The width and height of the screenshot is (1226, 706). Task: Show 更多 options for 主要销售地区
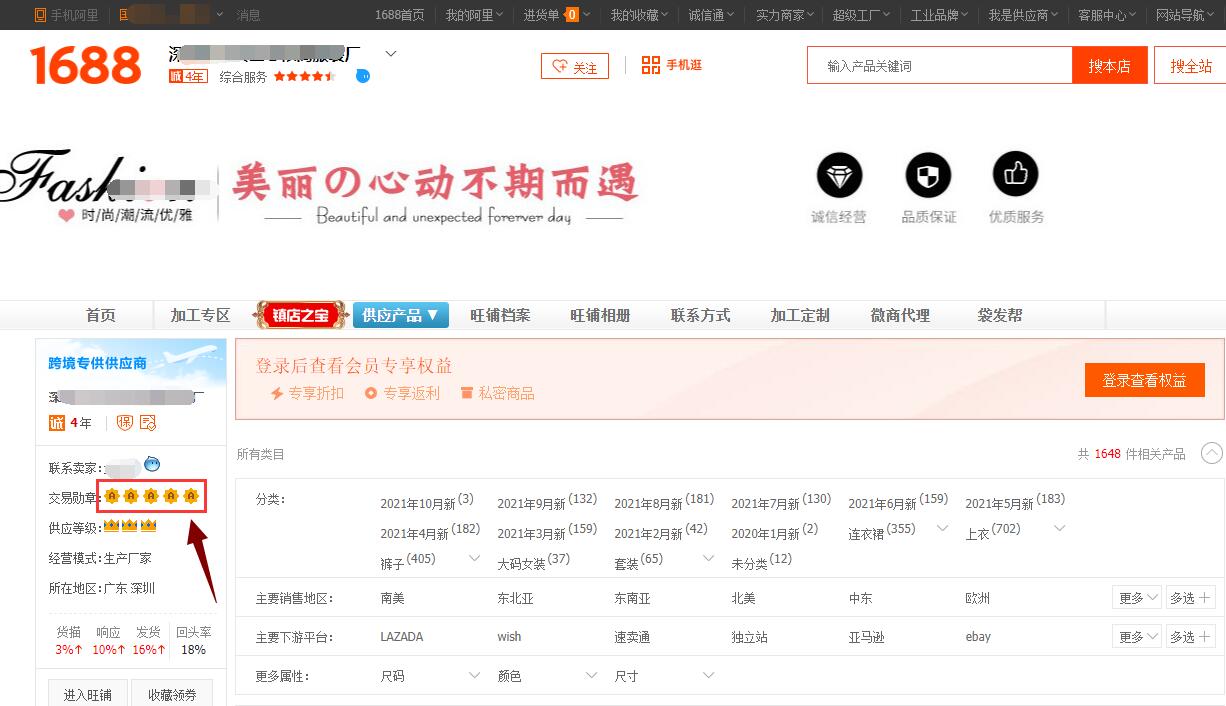pyautogui.click(x=1137, y=598)
